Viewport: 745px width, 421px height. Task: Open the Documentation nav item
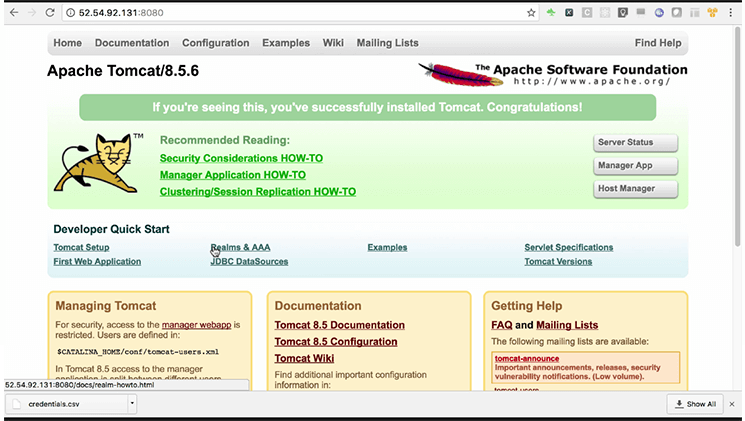132,43
